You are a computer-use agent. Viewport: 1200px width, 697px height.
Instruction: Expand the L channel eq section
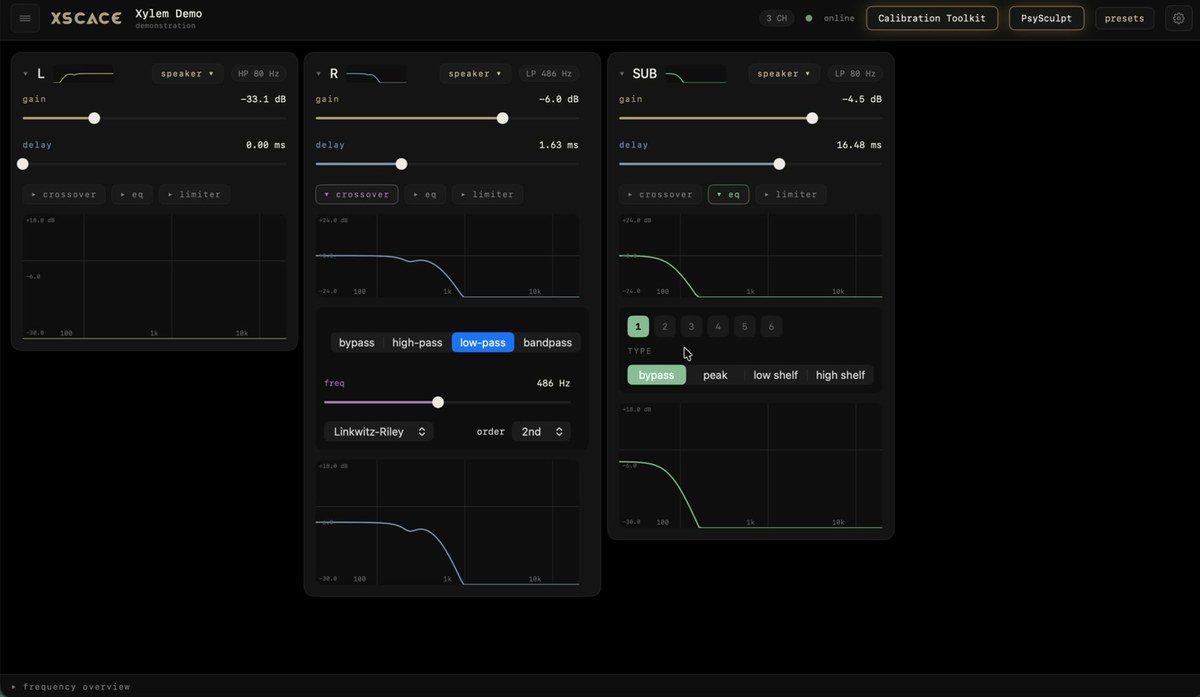pyautogui.click(x=132, y=194)
